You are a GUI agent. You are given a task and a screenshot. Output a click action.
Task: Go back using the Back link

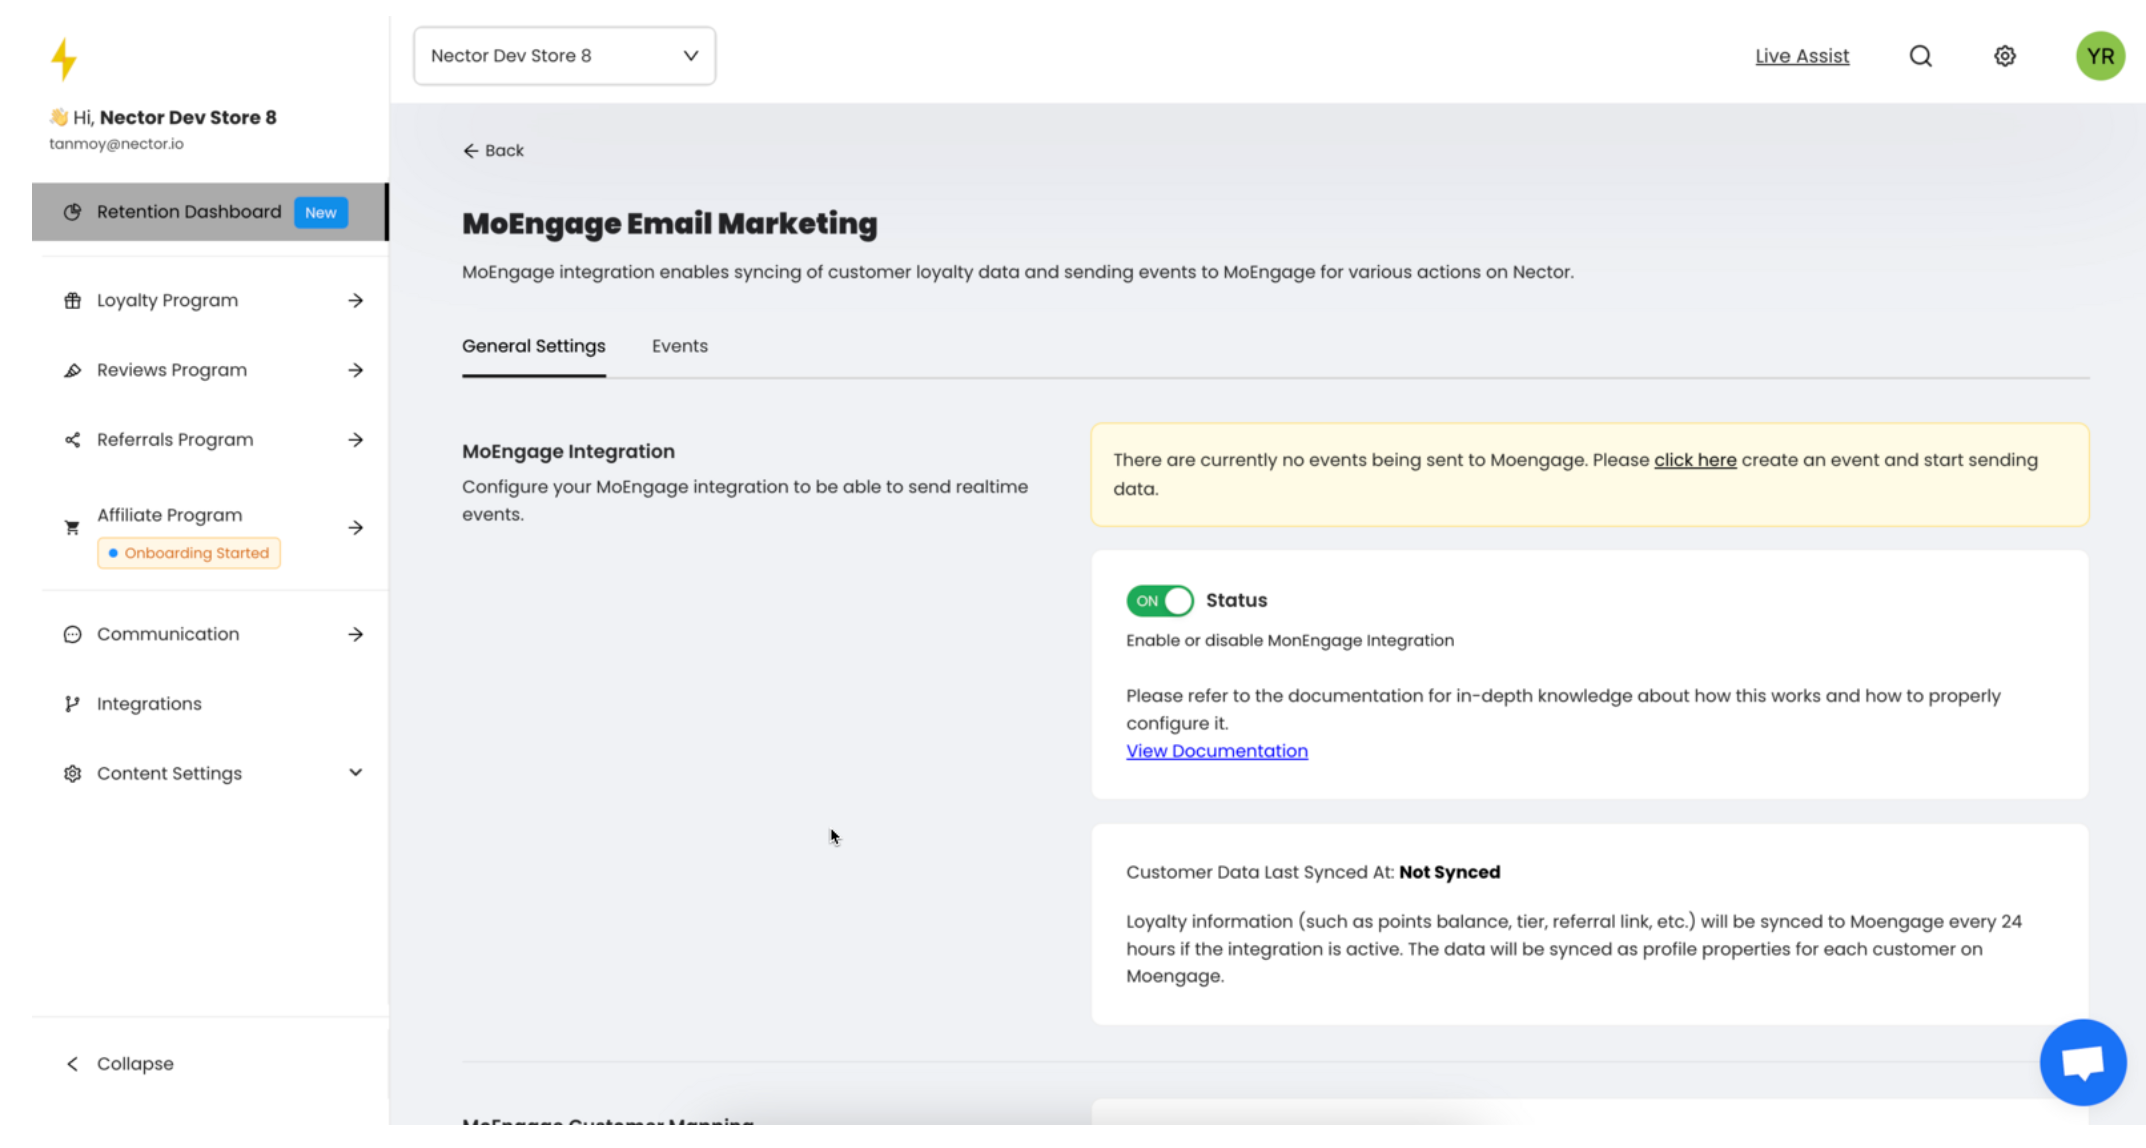tap(493, 151)
